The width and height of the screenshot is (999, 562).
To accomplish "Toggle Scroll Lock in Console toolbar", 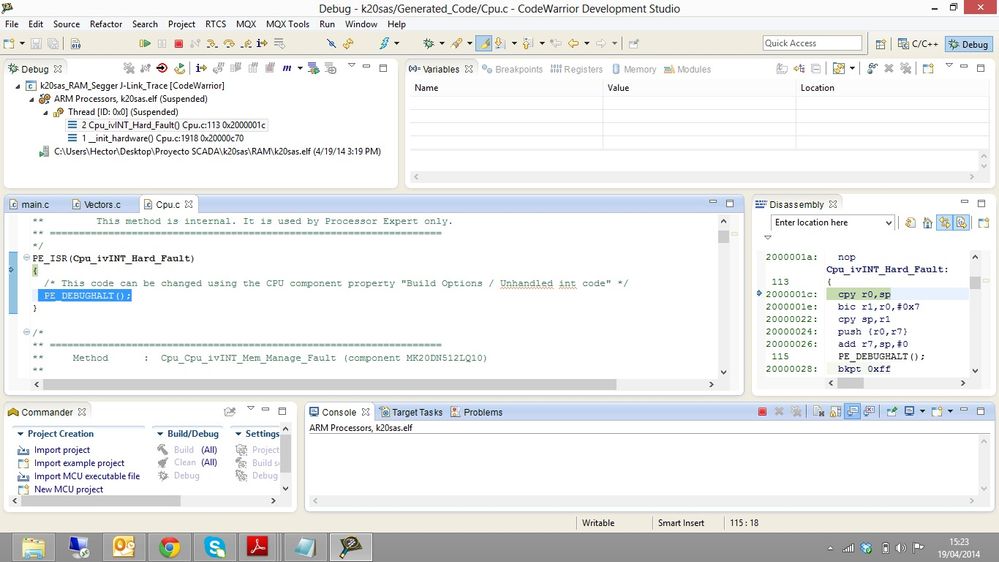I will coord(835,412).
